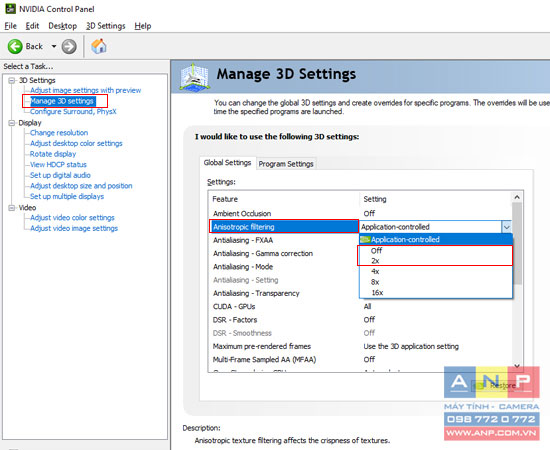Select Antialiasing - Transparency row

tap(284, 293)
